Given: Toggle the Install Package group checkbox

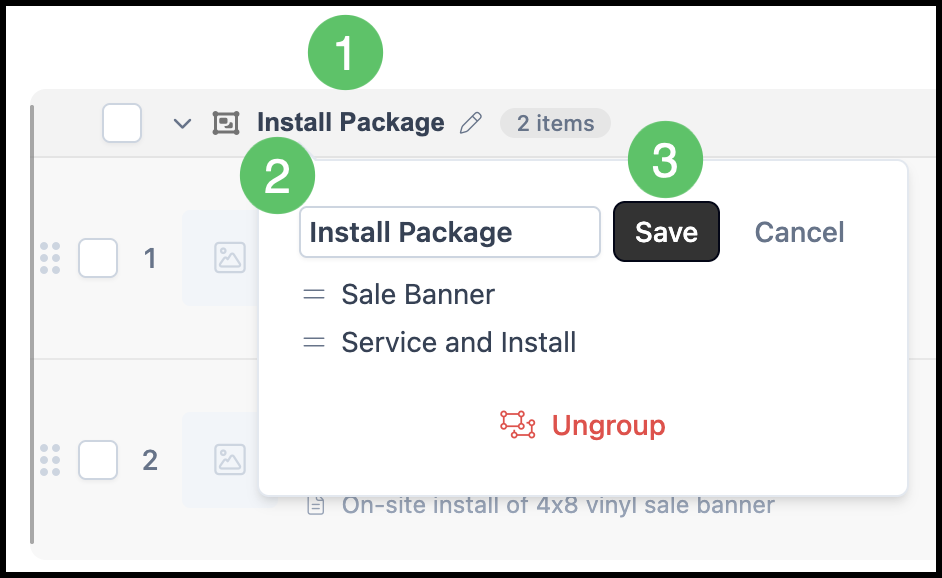Looking at the screenshot, I should pos(122,123).
